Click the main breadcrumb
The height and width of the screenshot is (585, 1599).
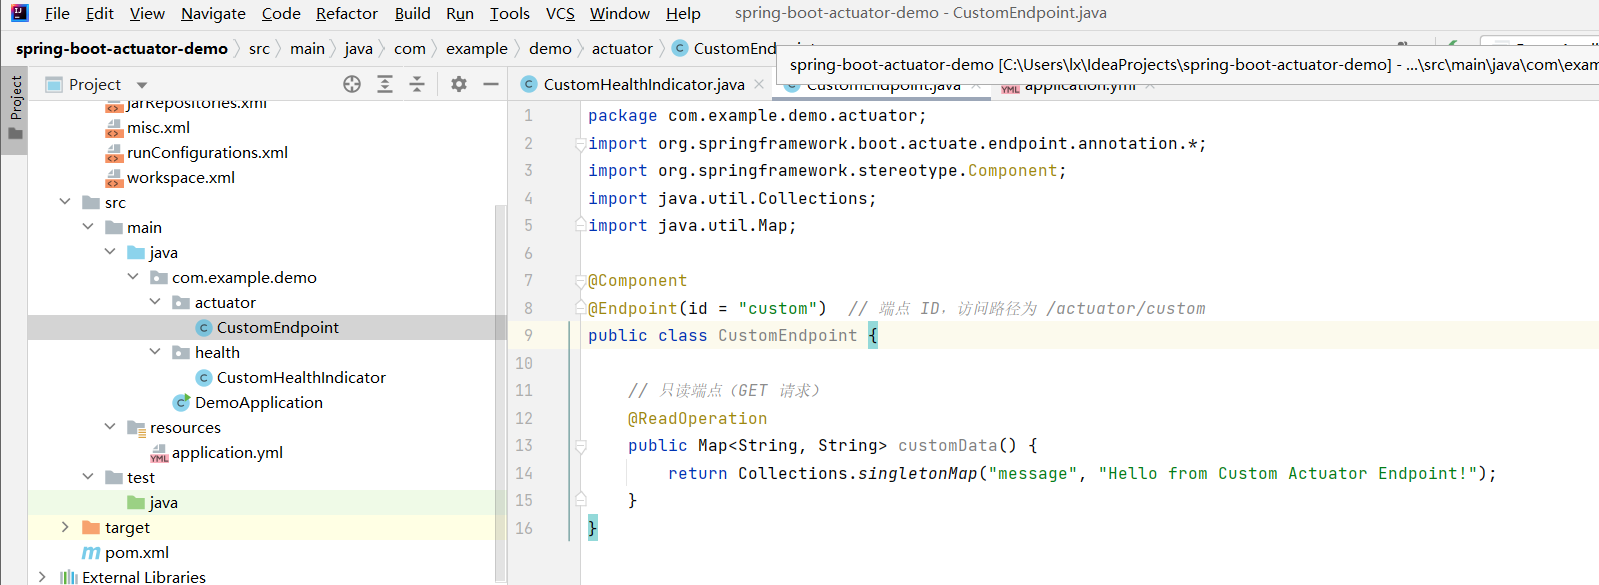[307, 48]
